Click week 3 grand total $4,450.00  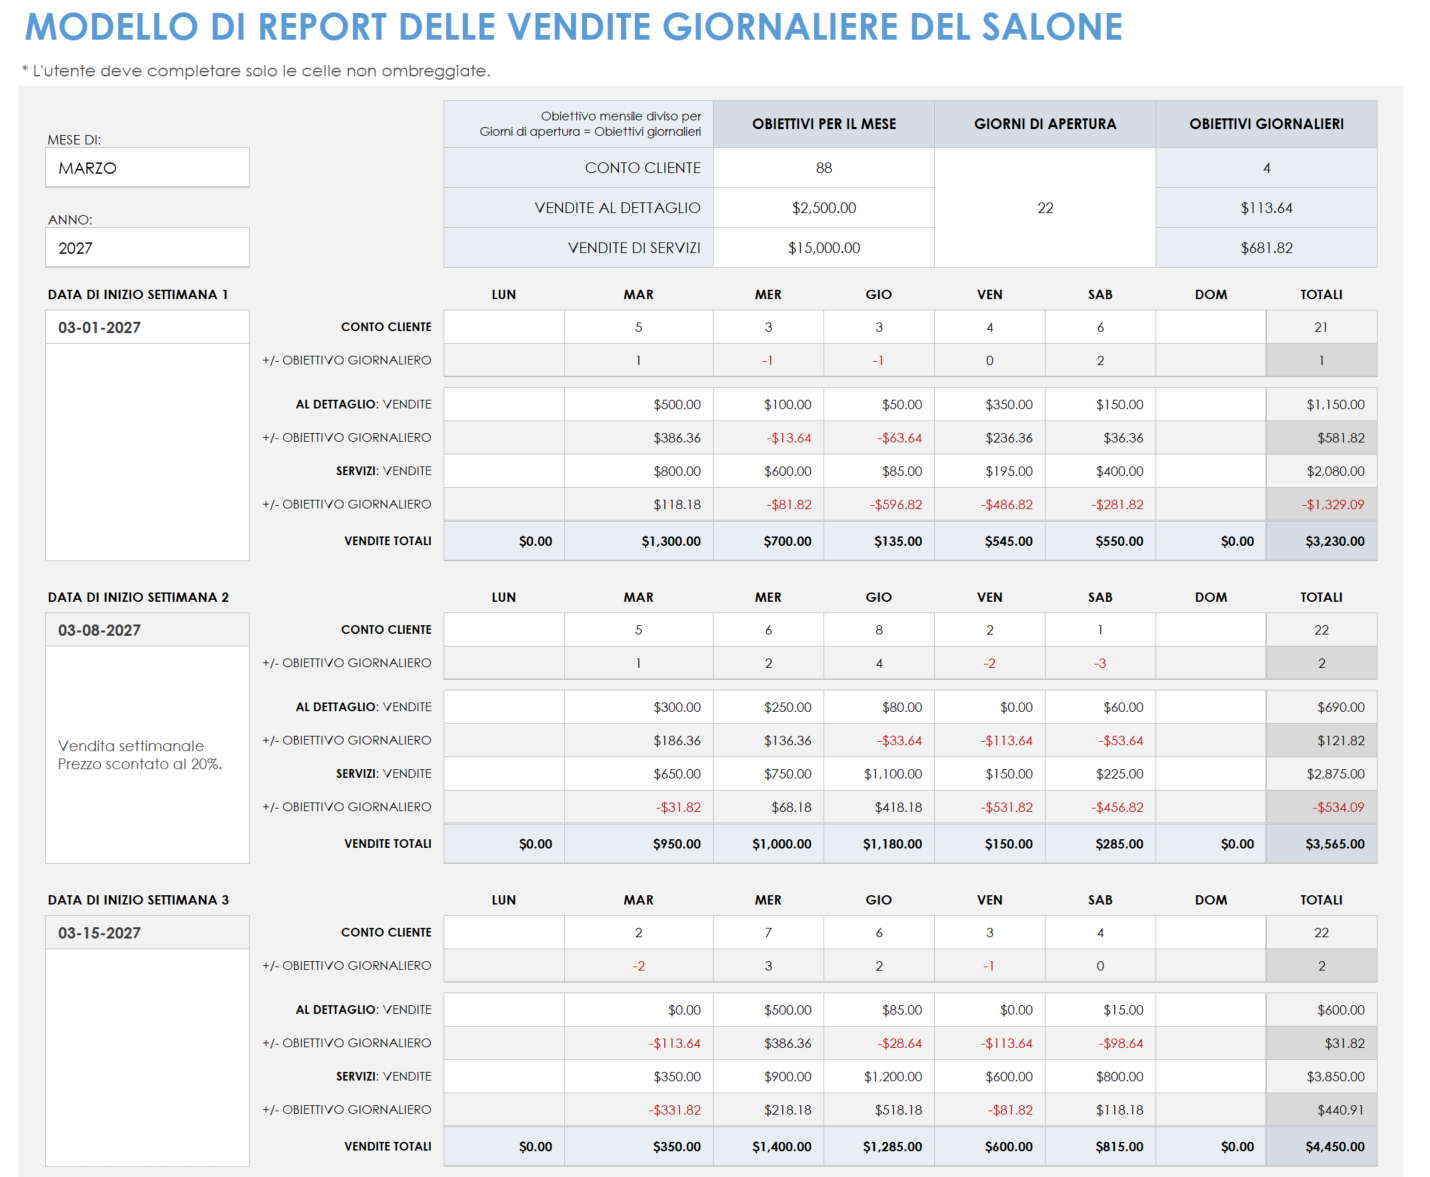coord(1321,1147)
